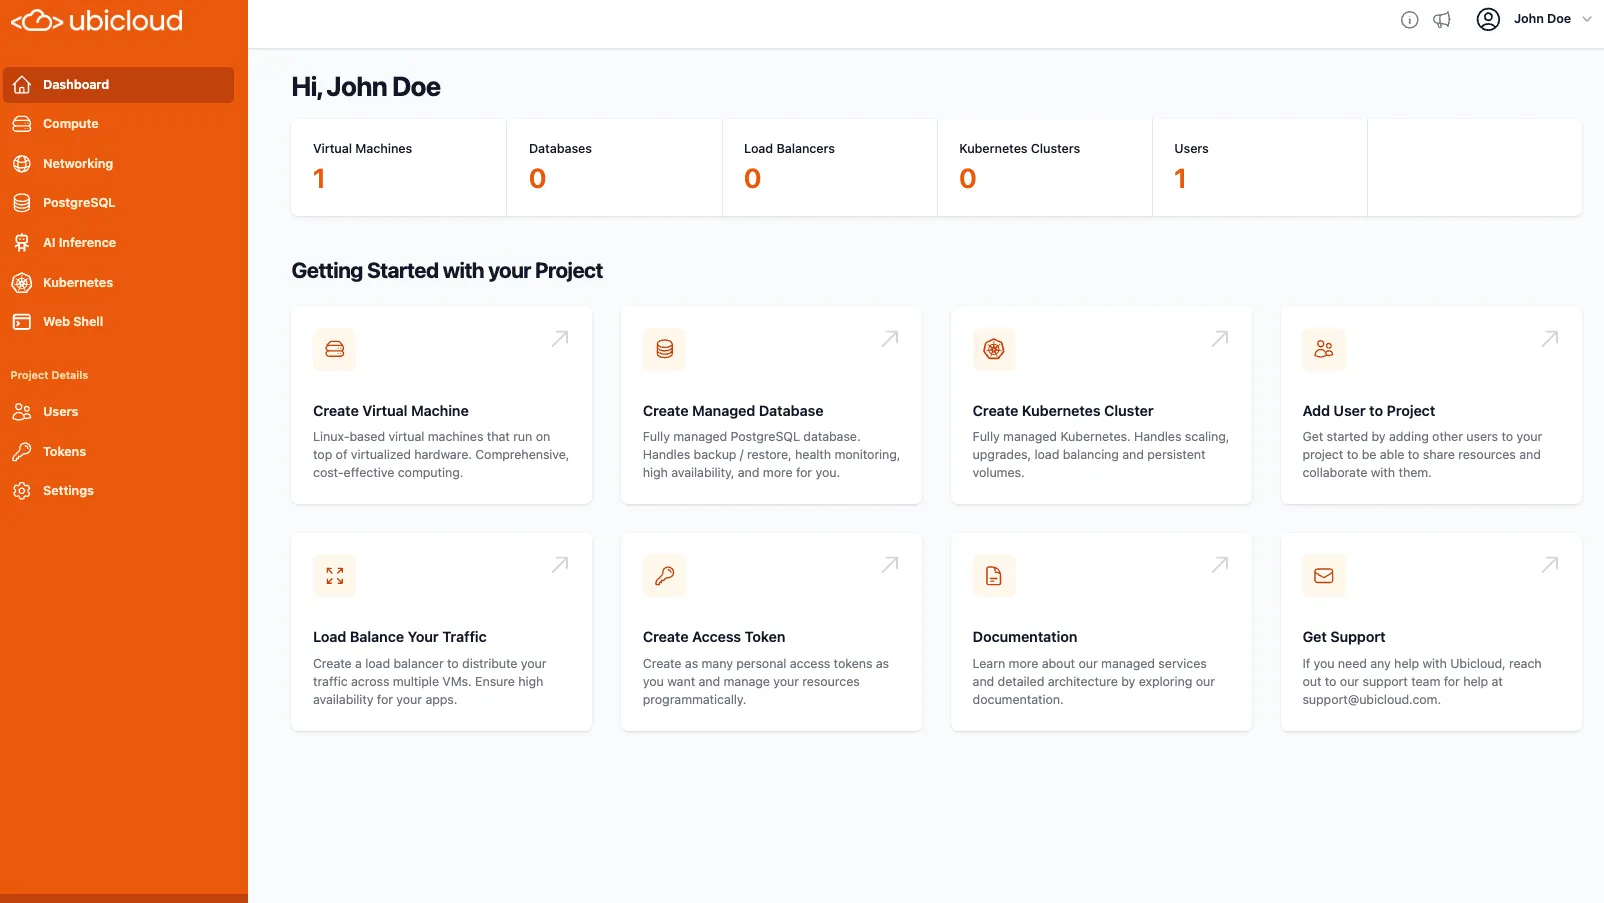1604x903 pixels.
Task: Open Compute in the sidebar
Action: click(71, 124)
